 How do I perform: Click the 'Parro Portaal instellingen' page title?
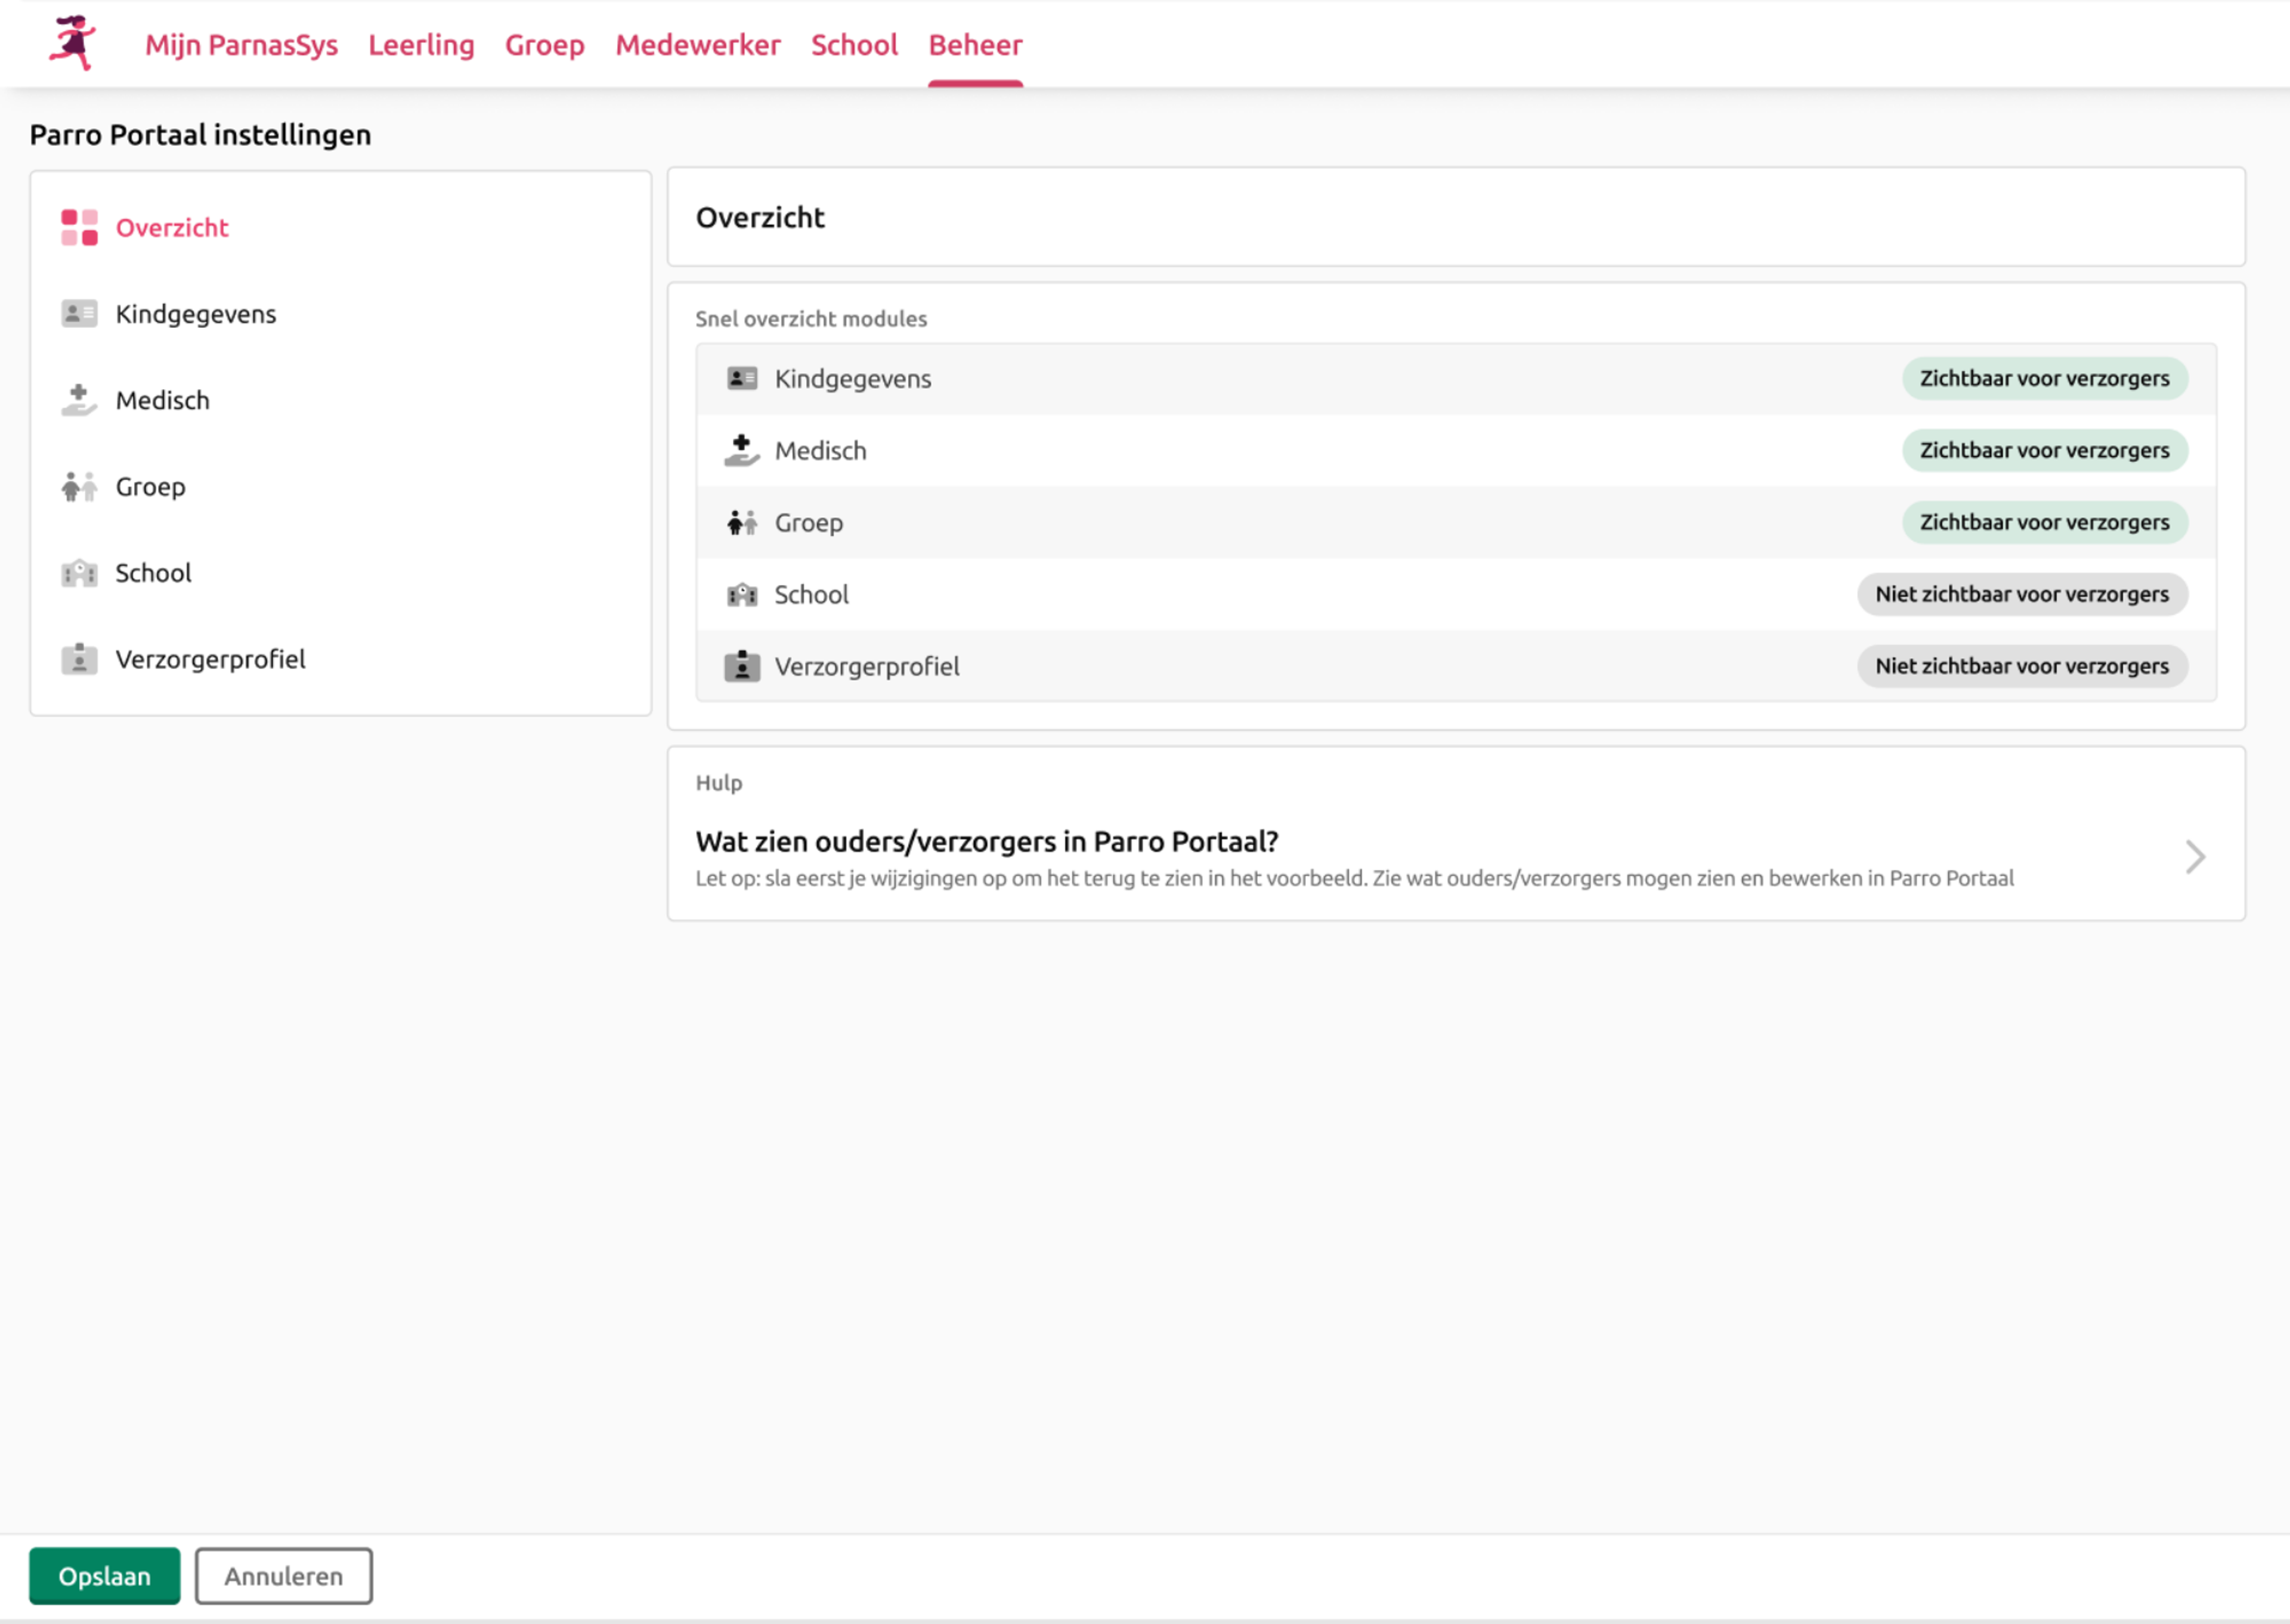(x=200, y=135)
